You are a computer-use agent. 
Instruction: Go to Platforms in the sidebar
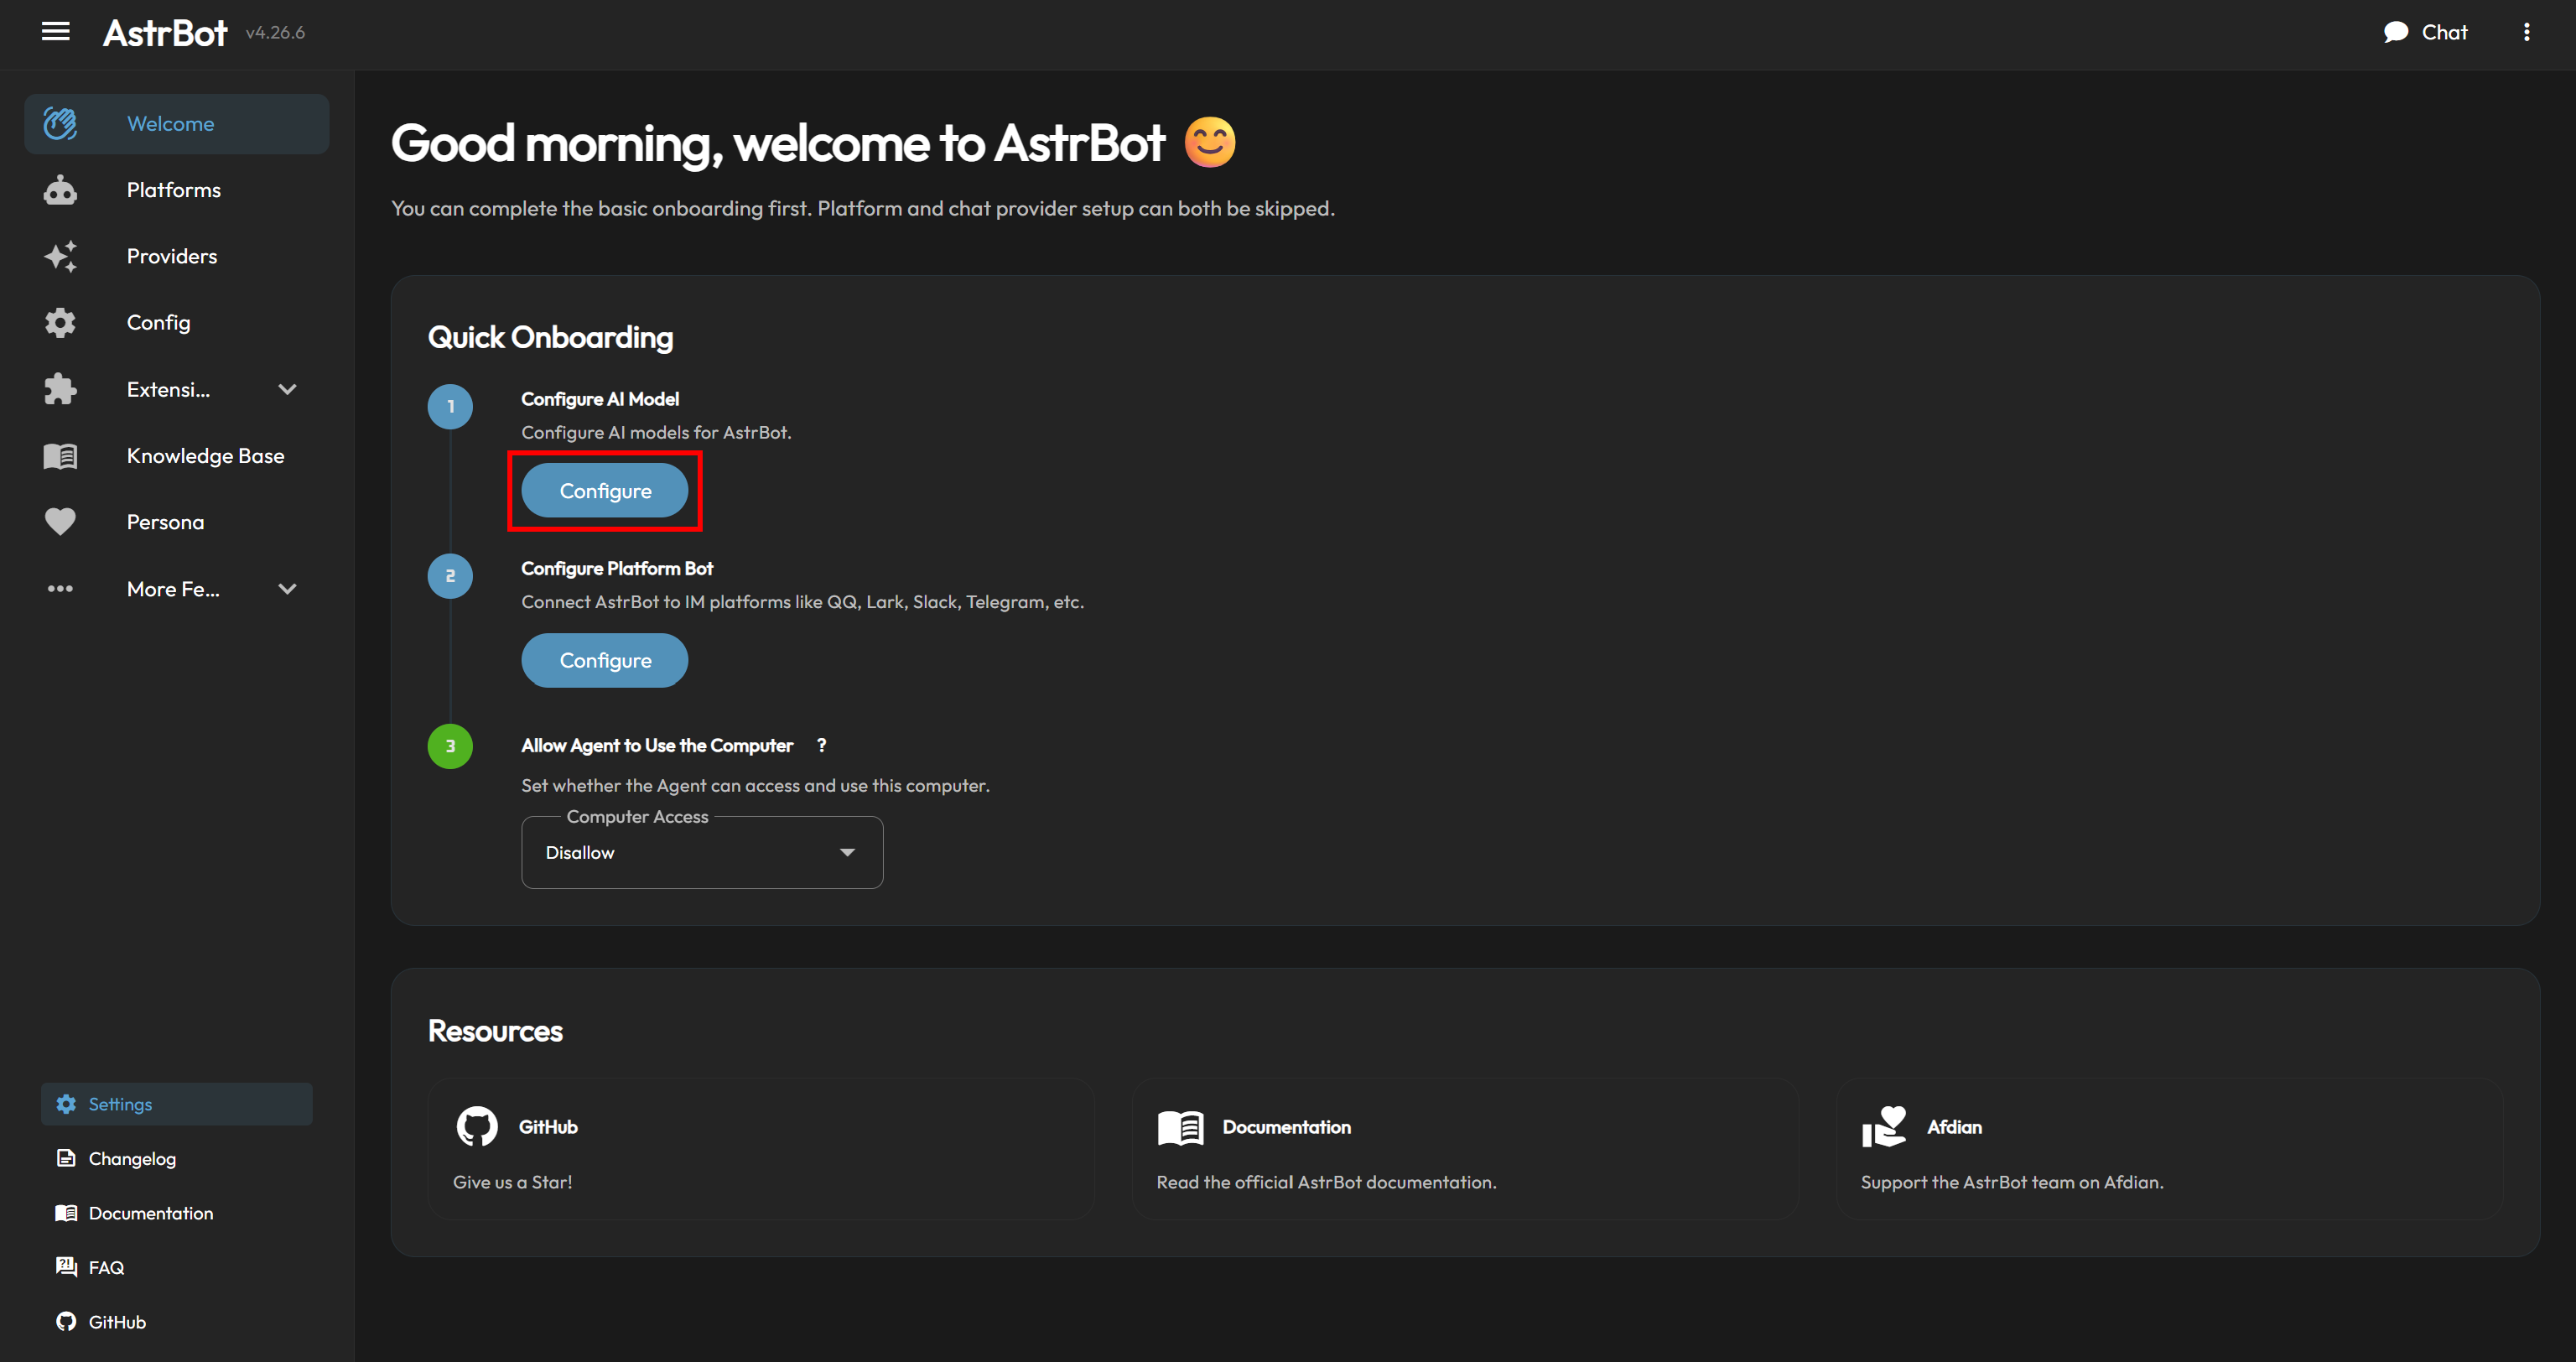[177, 190]
